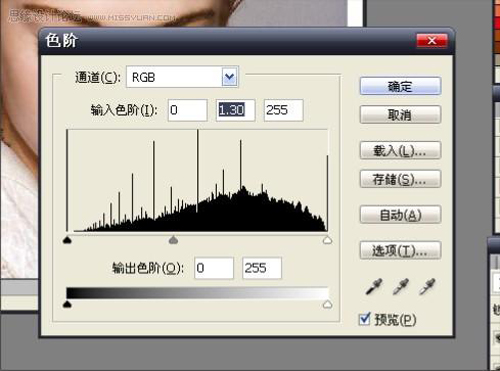Select the white point eyedropper
Screen dimensions: 500x371
coord(427,287)
